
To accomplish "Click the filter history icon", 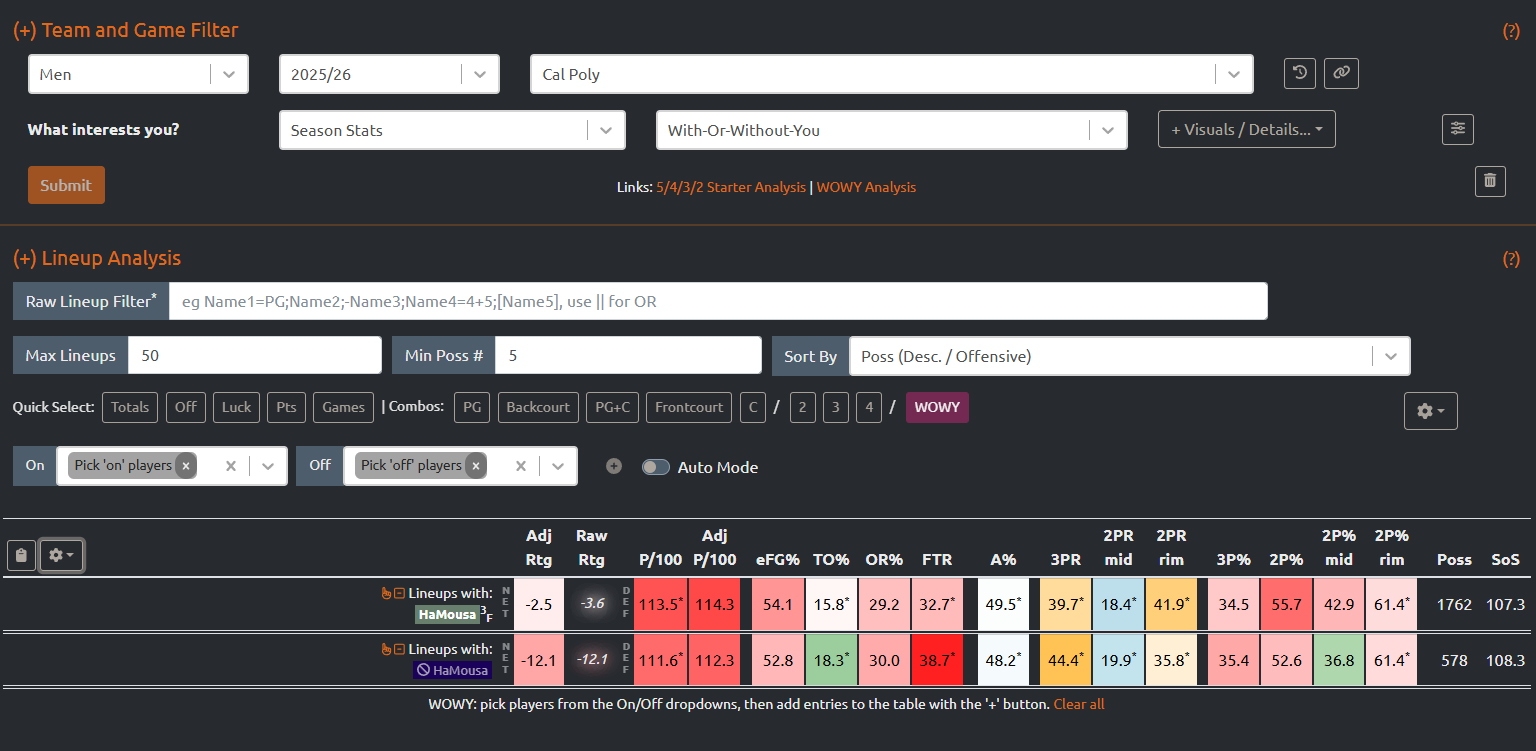I will 1299,73.
